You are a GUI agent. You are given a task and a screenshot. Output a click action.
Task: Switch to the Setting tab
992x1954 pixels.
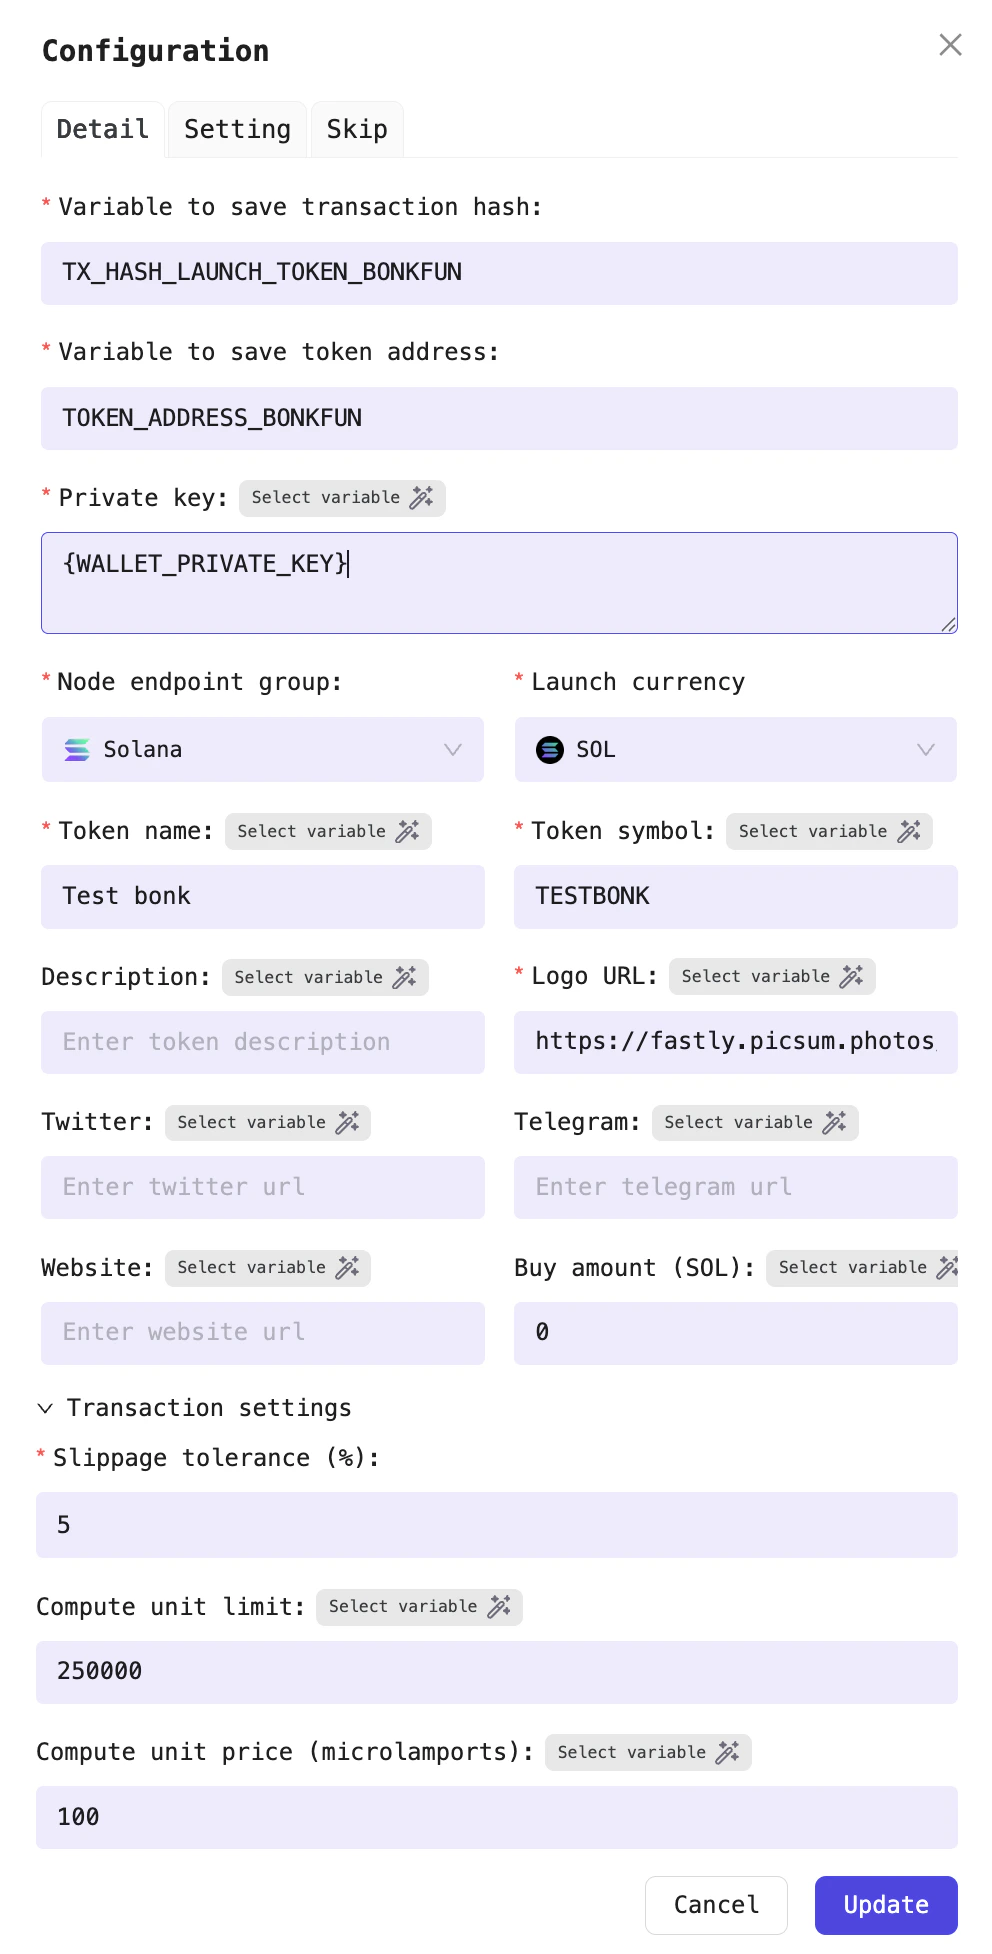pos(236,128)
